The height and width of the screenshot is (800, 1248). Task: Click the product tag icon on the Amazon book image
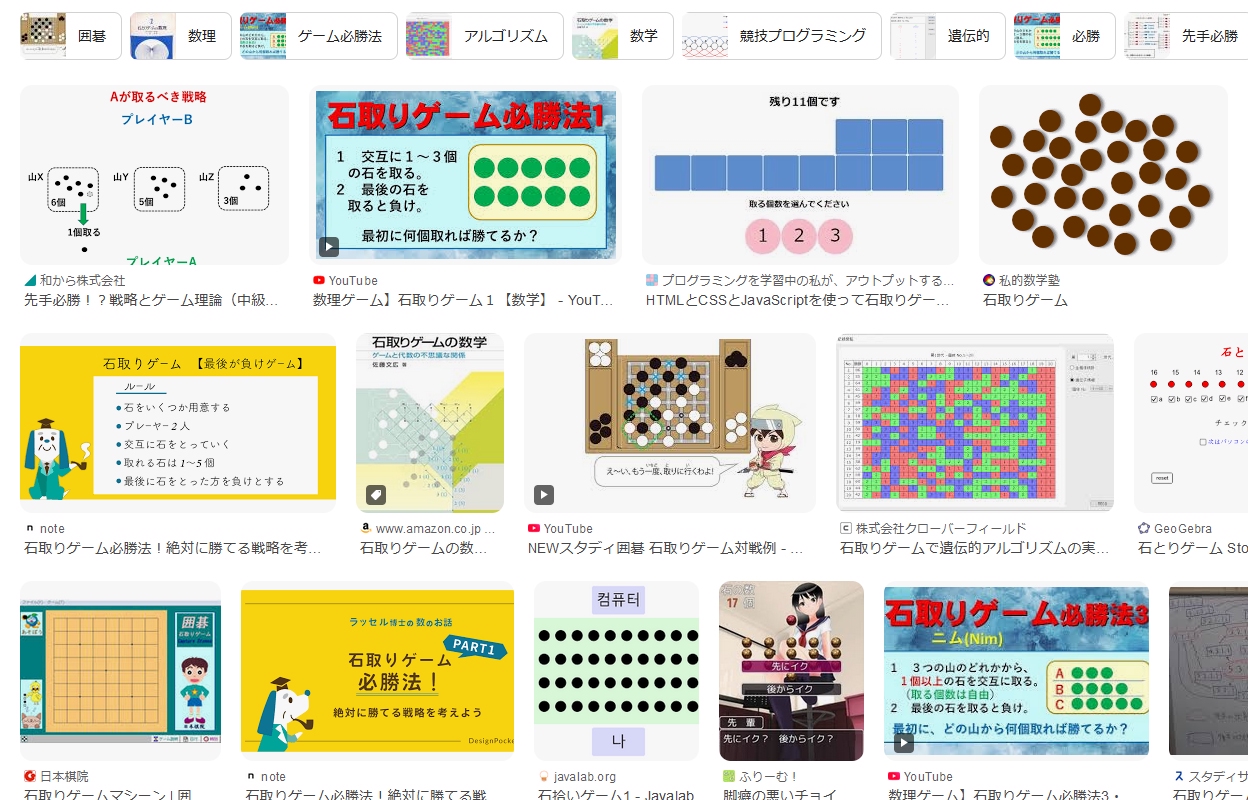(375, 495)
